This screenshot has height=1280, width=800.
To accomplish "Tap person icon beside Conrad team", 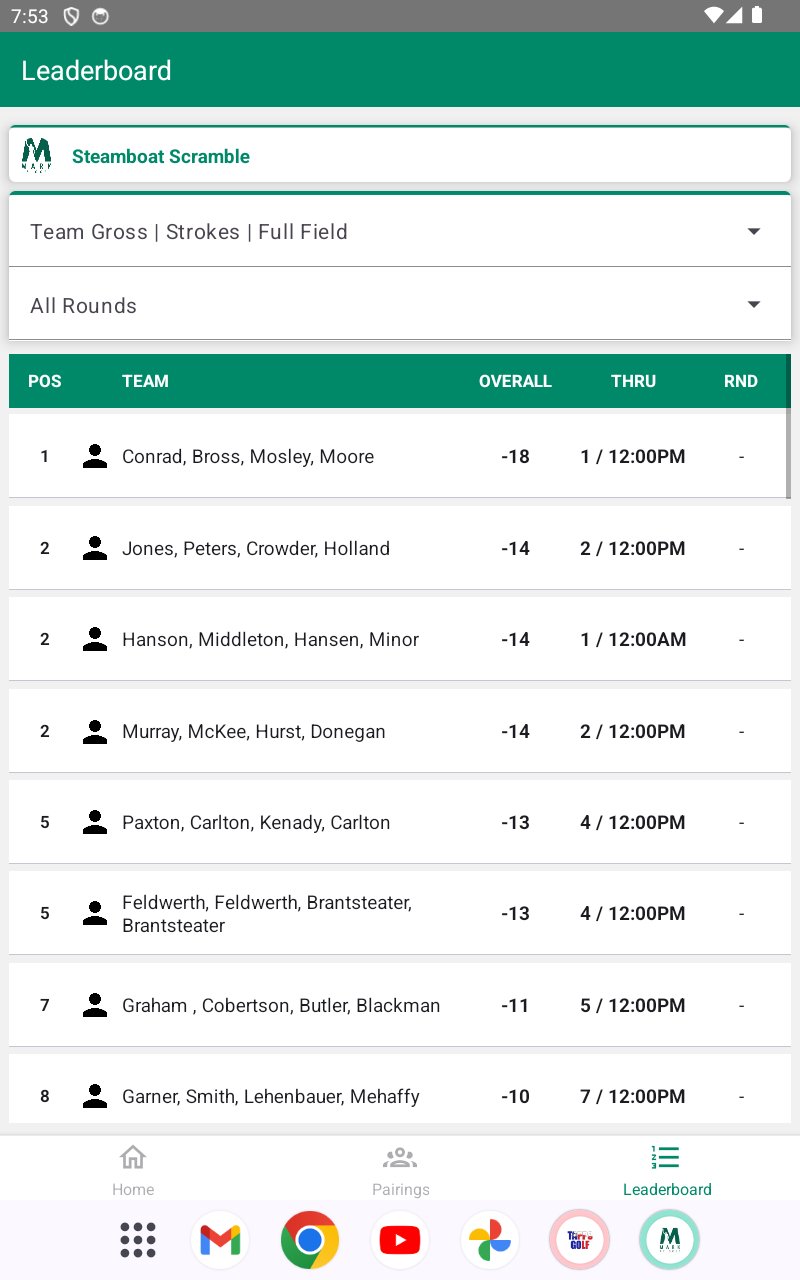I will (x=95, y=457).
